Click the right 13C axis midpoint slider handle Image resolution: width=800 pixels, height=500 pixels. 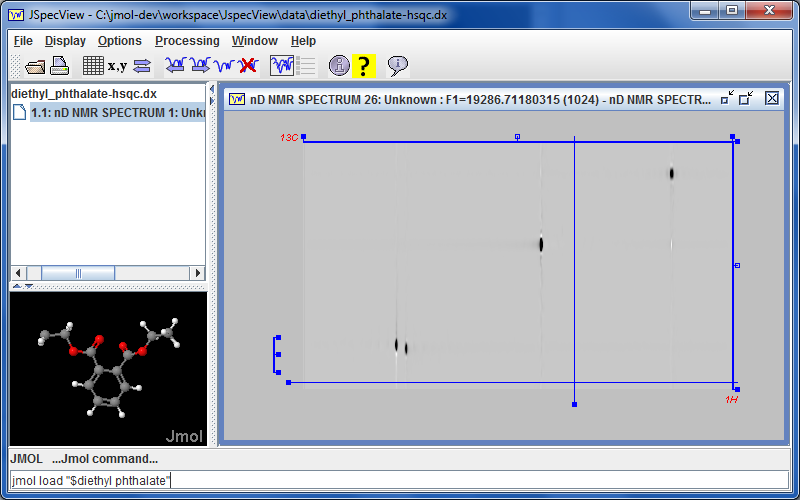(737, 265)
